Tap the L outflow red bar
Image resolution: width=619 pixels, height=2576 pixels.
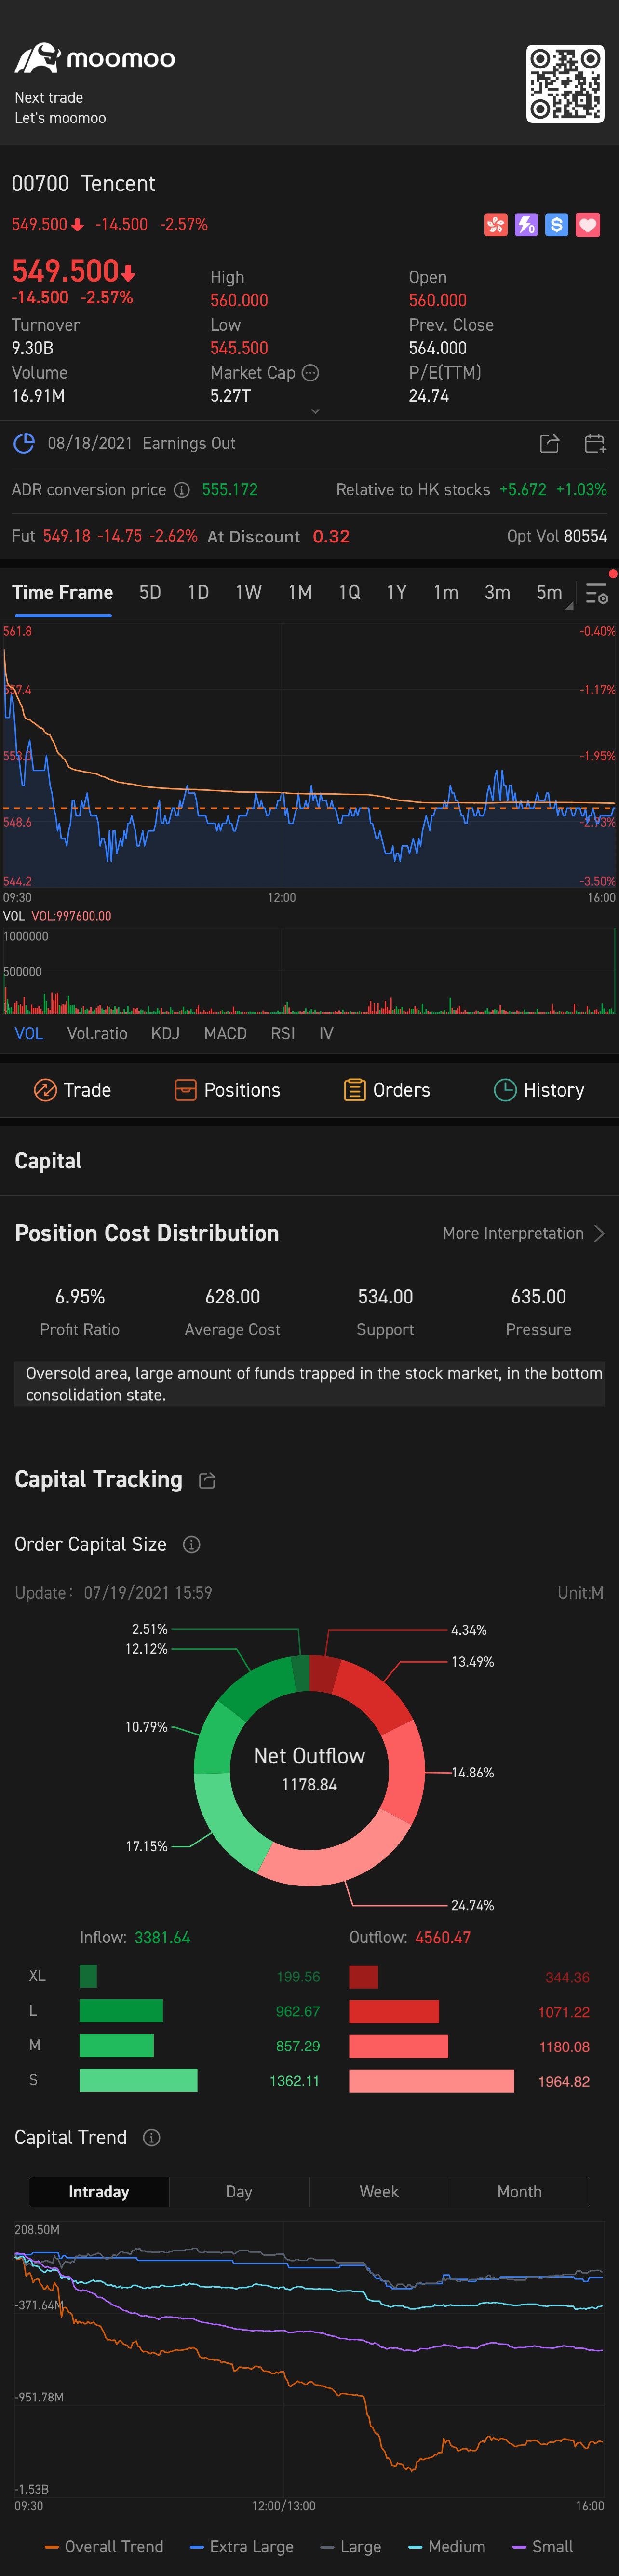394,2011
